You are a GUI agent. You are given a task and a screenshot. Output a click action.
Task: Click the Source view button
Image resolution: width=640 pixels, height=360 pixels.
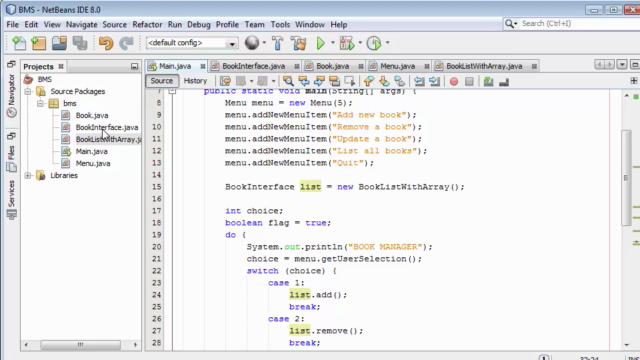click(162, 81)
